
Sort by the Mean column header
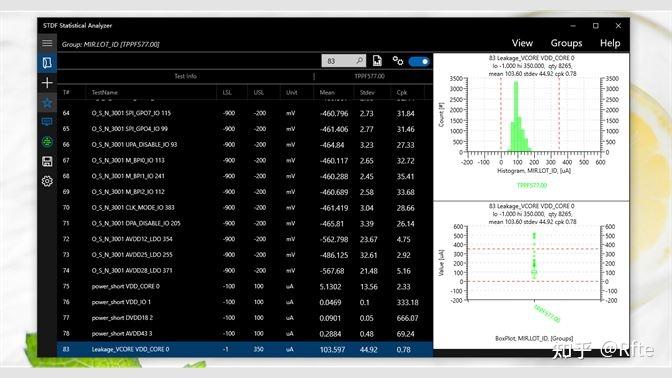pos(327,93)
